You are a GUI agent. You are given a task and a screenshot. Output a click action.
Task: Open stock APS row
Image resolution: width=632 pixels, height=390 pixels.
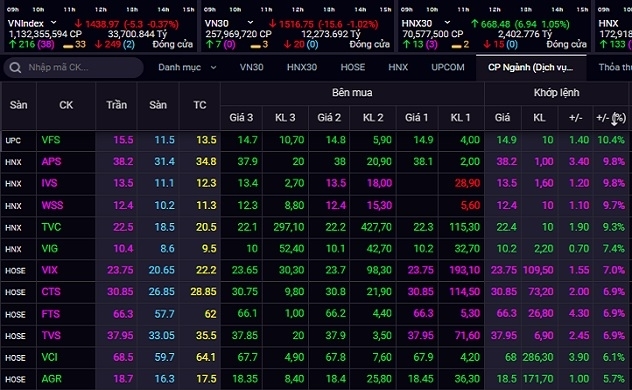pyautogui.click(x=316, y=162)
